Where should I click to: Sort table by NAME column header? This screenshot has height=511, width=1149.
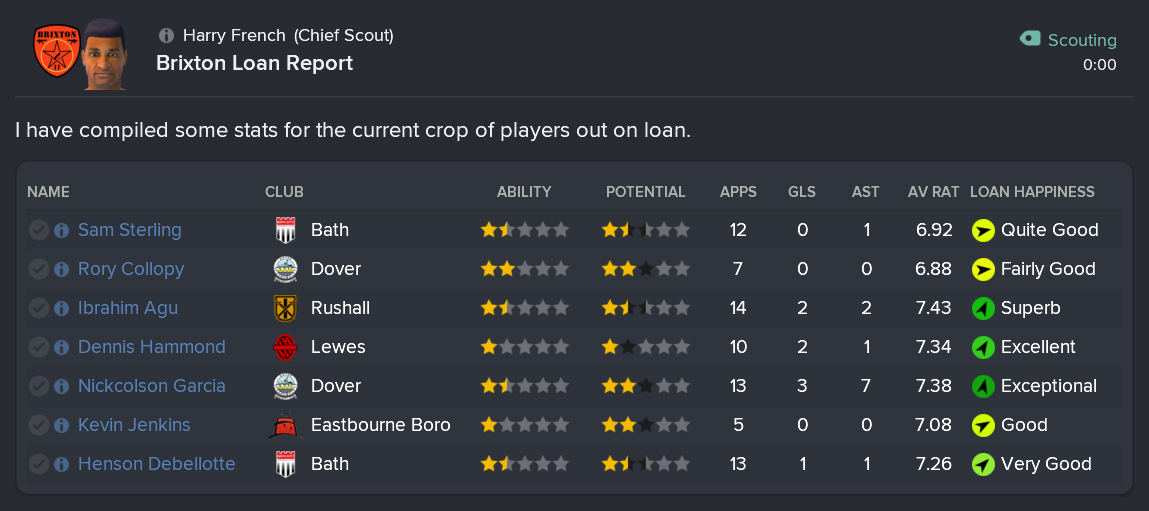pos(48,192)
